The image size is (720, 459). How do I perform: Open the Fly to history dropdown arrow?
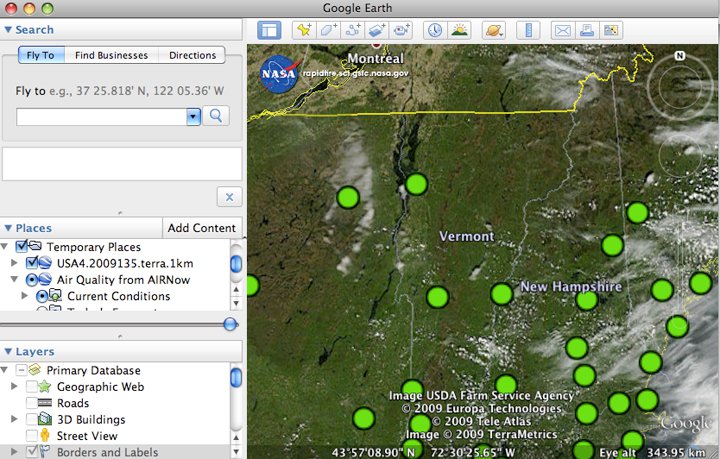click(x=193, y=117)
